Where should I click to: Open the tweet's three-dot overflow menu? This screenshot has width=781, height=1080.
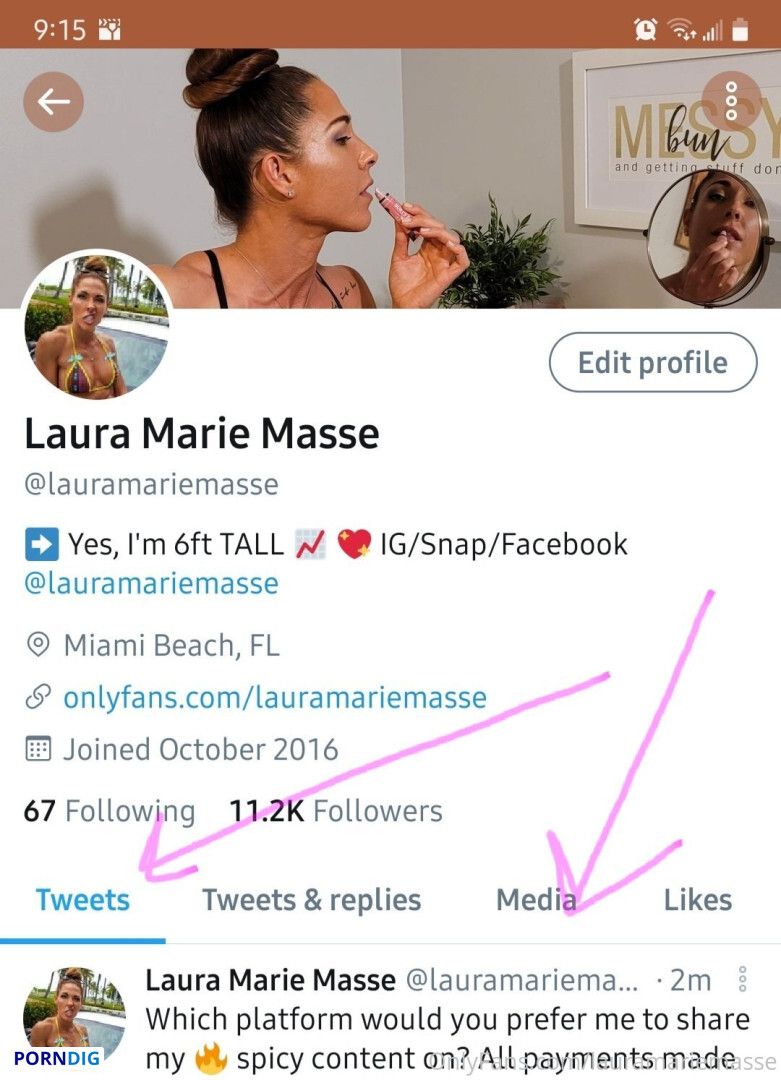pyautogui.click(x=742, y=979)
